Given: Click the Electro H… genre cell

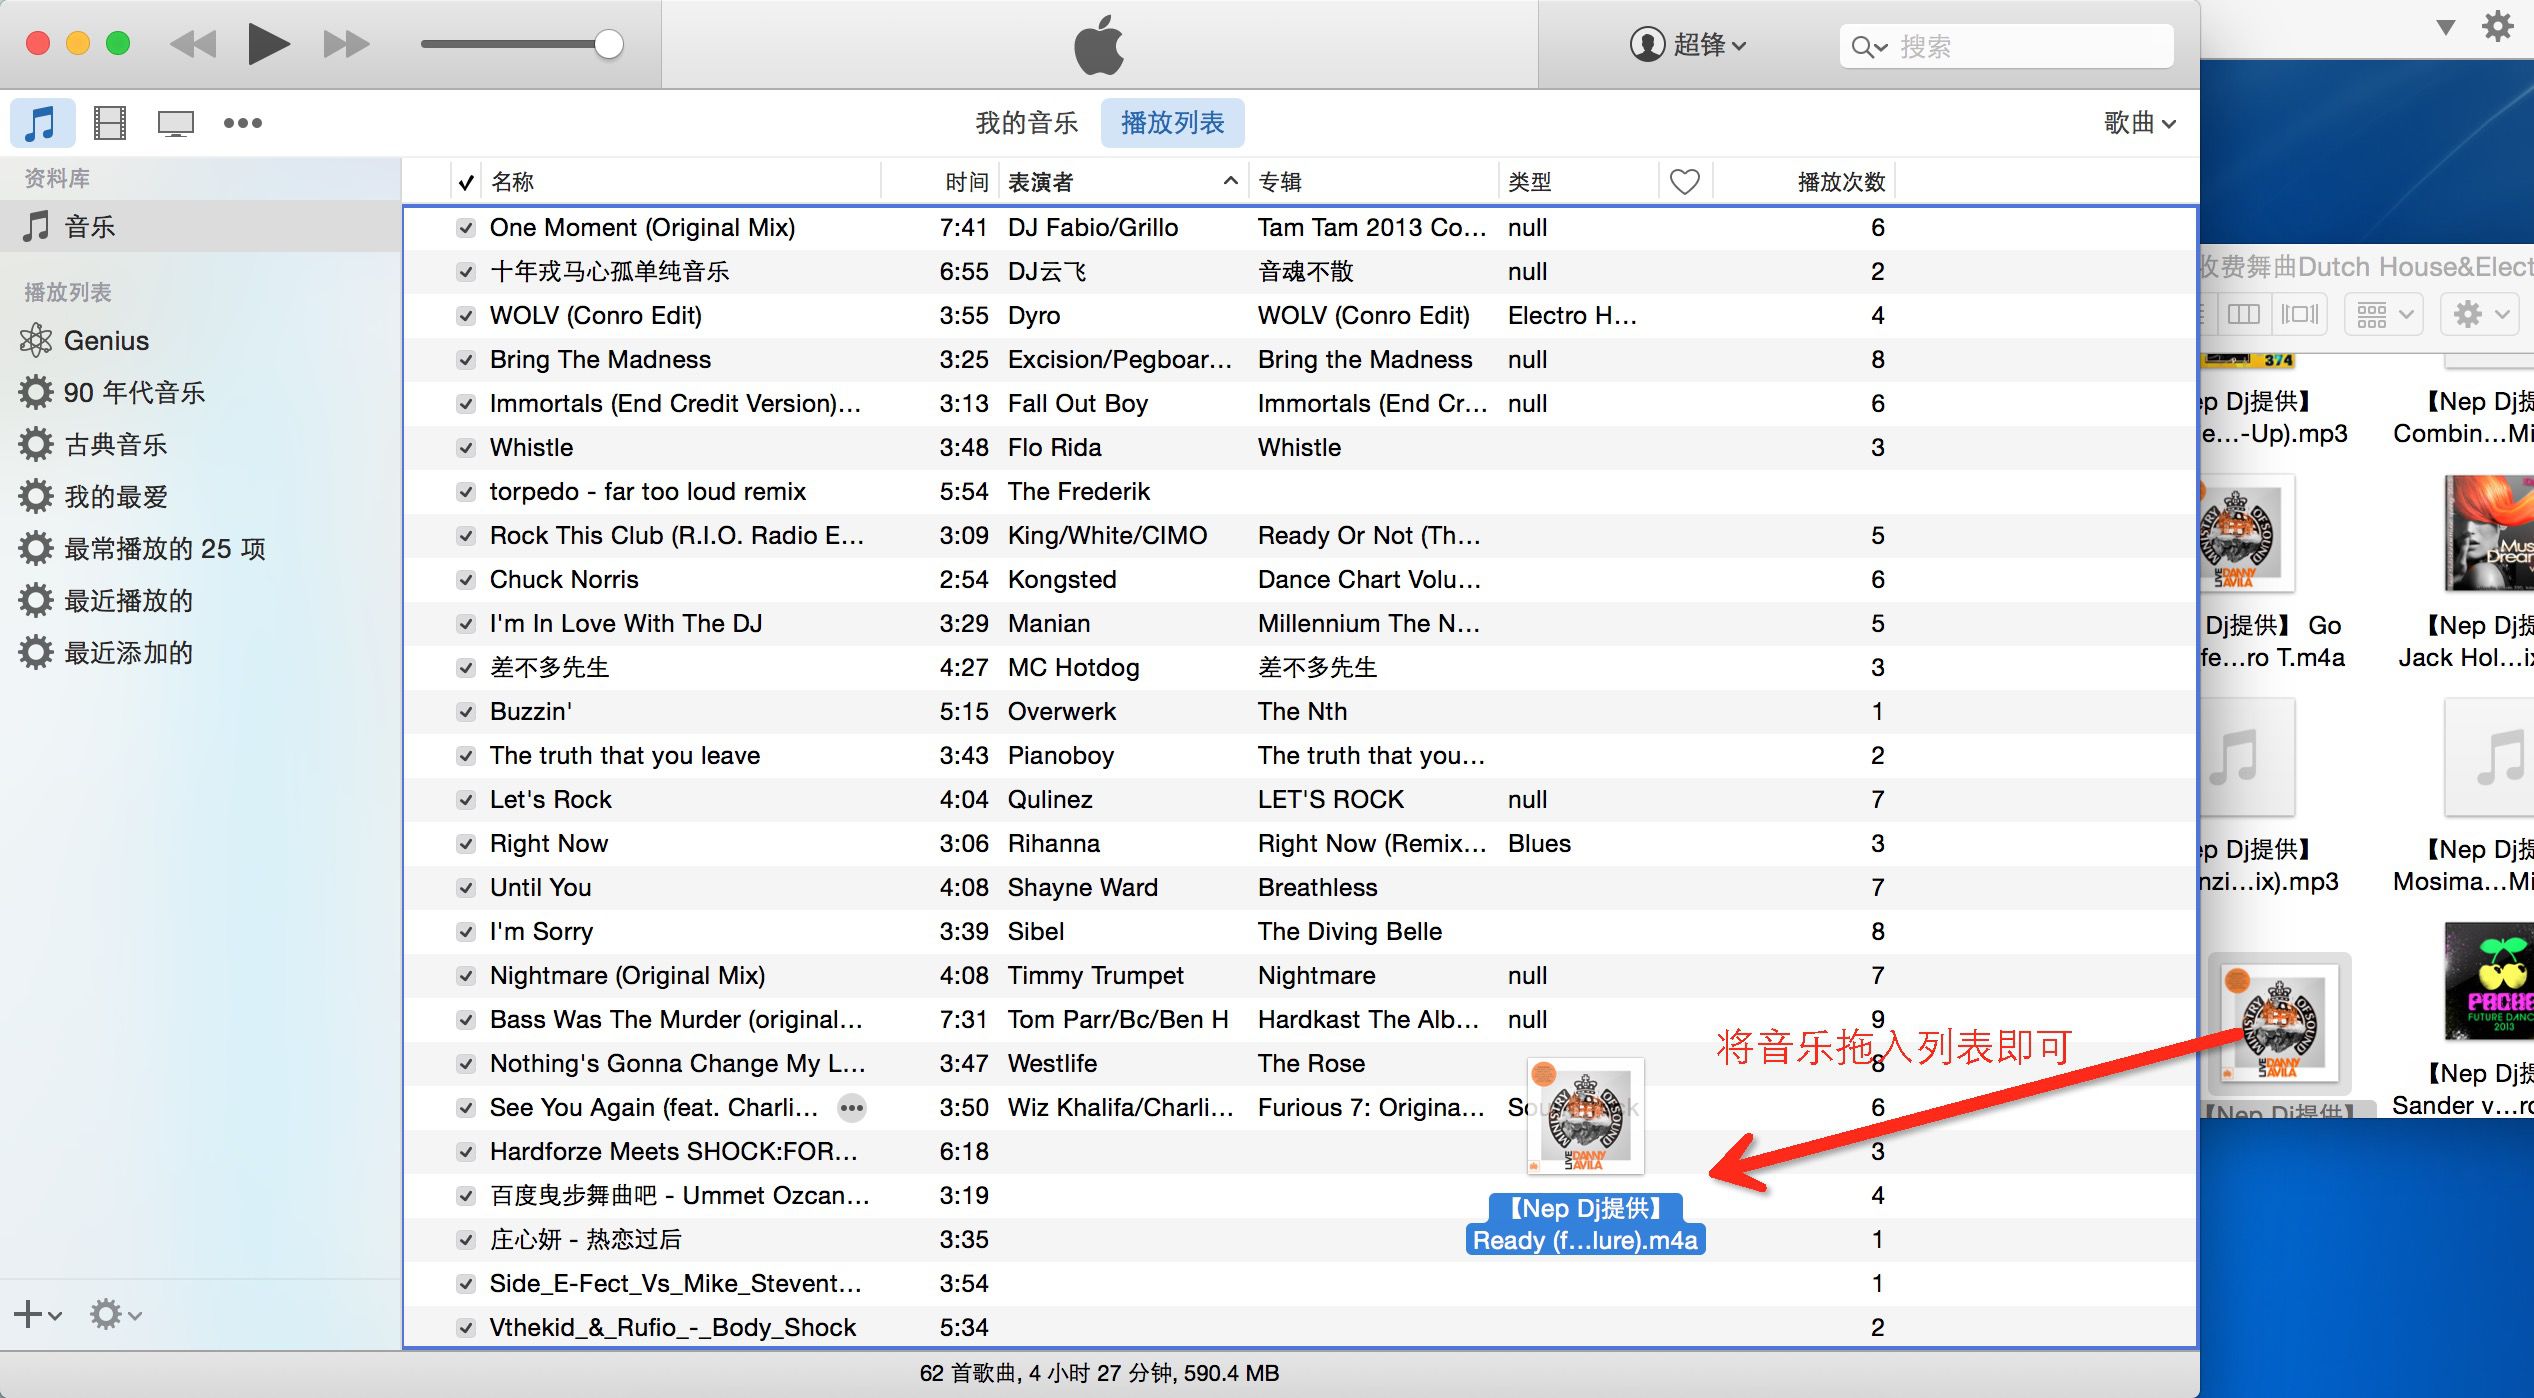Looking at the screenshot, I should coord(1573,316).
